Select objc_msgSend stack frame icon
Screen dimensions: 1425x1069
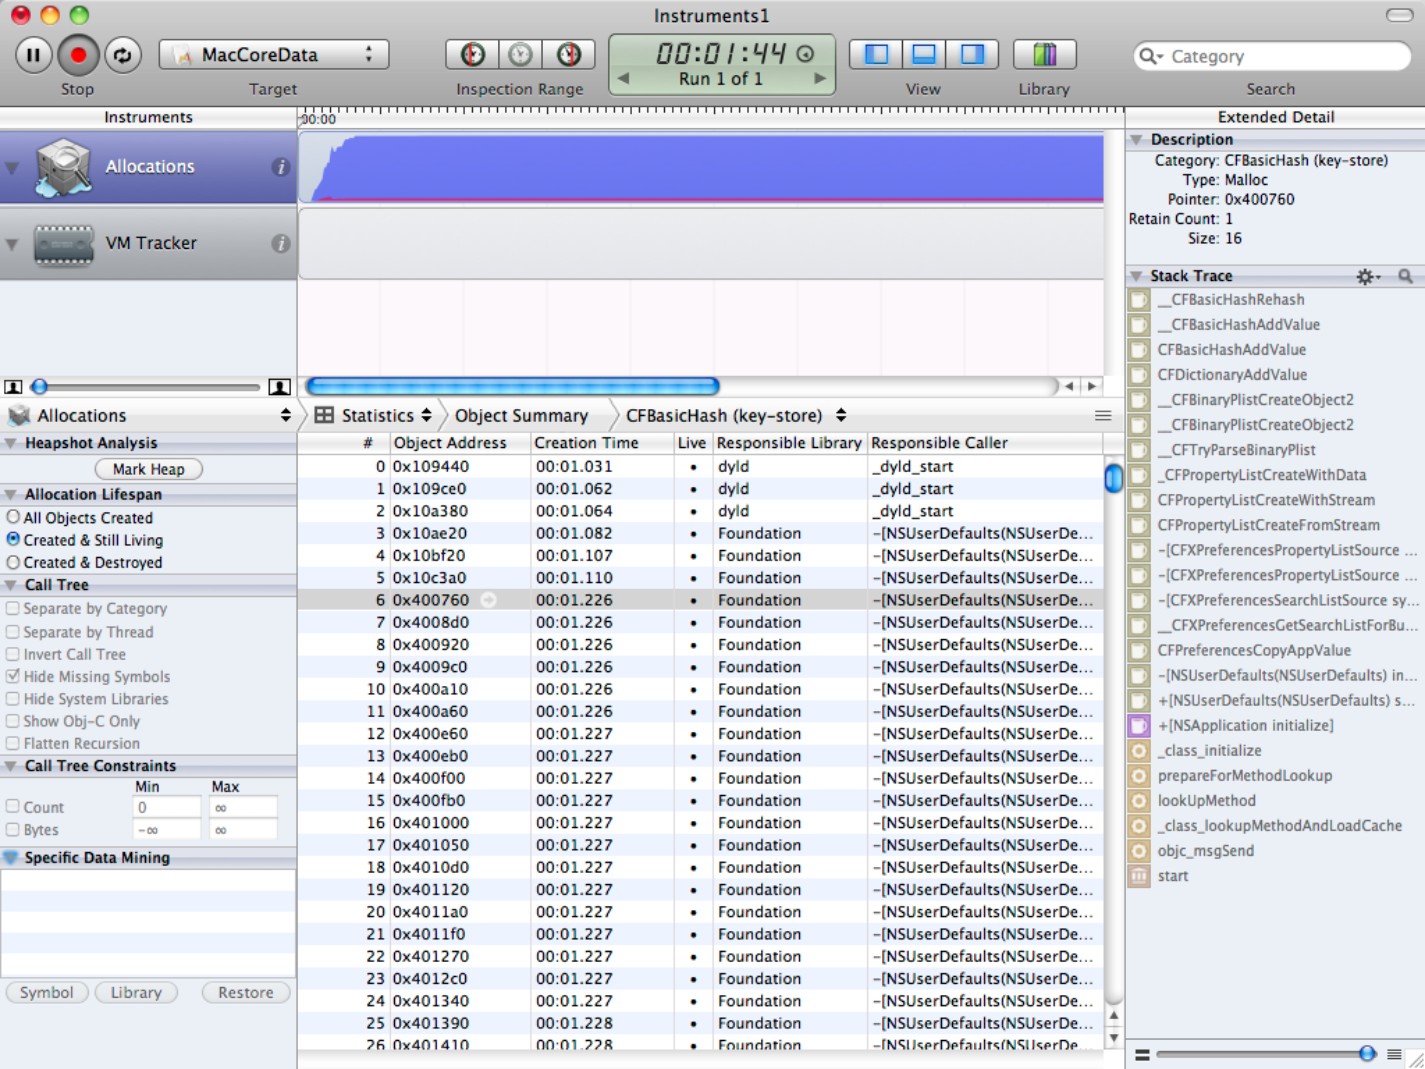pos(1139,851)
